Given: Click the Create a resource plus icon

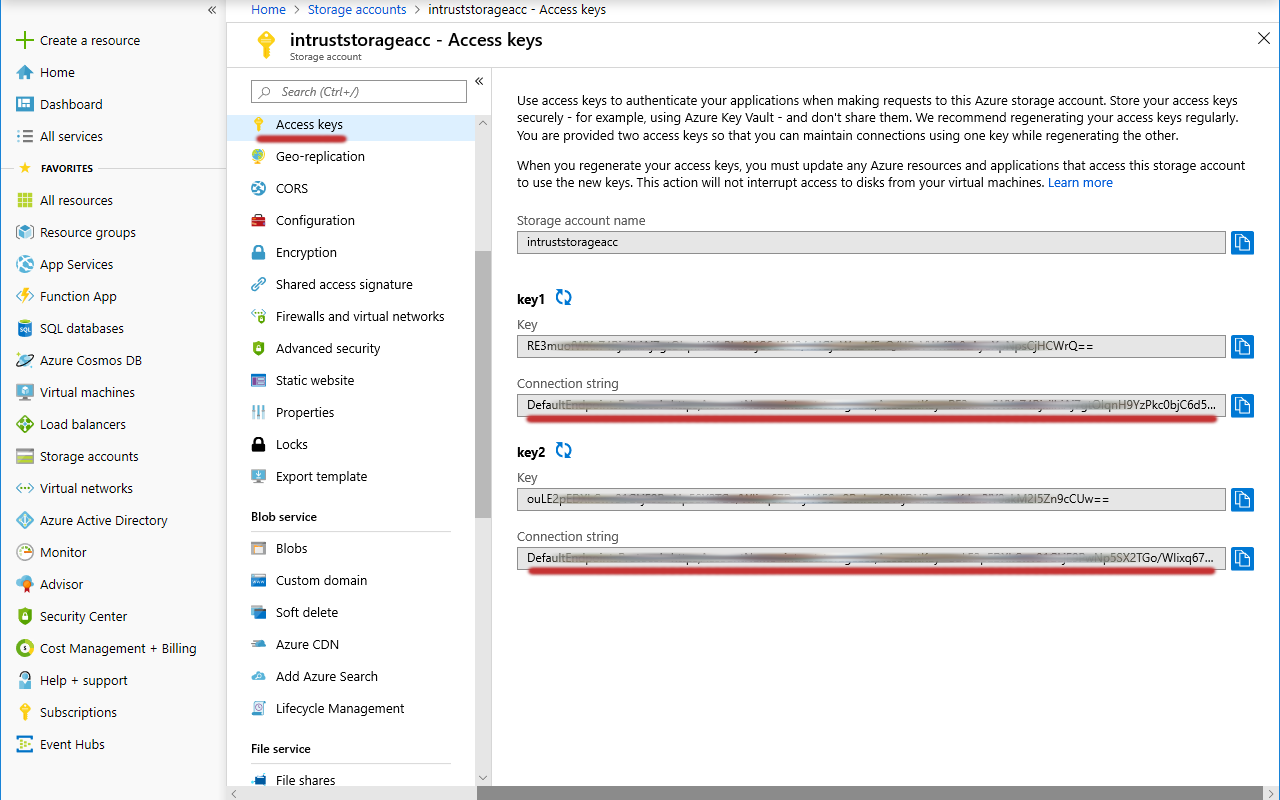Looking at the screenshot, I should tap(25, 40).
